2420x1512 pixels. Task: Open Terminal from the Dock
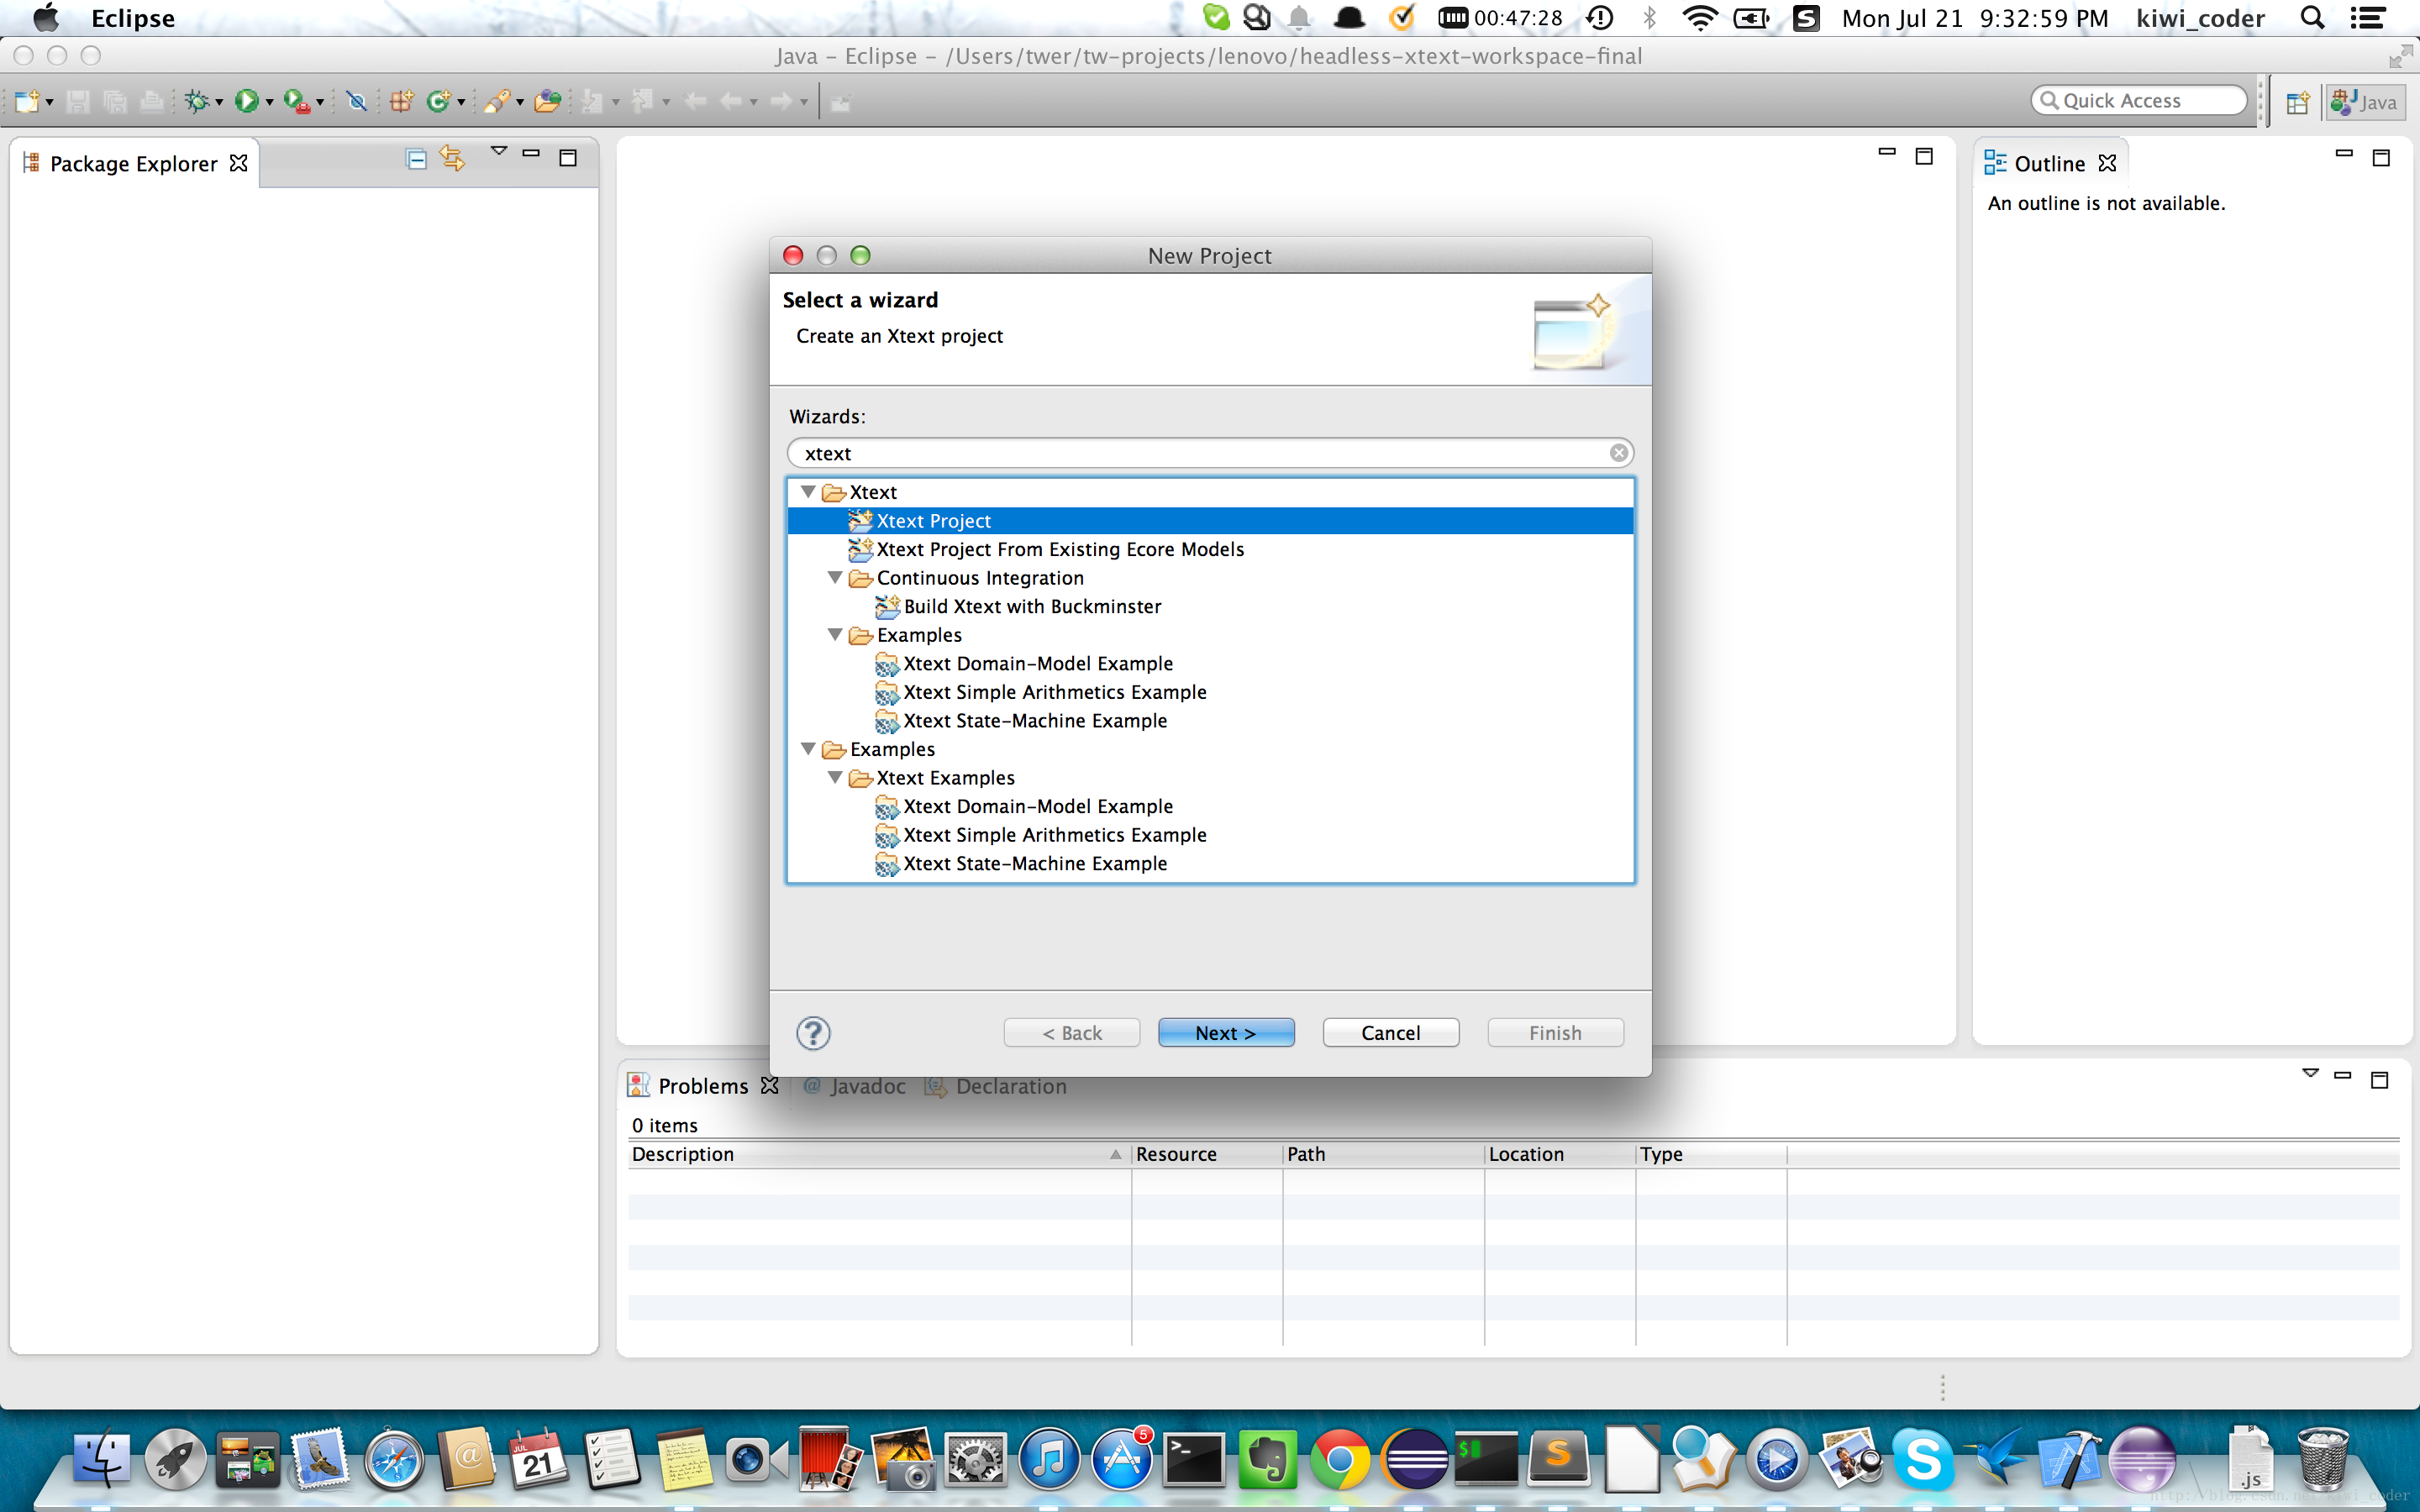click(1194, 1460)
